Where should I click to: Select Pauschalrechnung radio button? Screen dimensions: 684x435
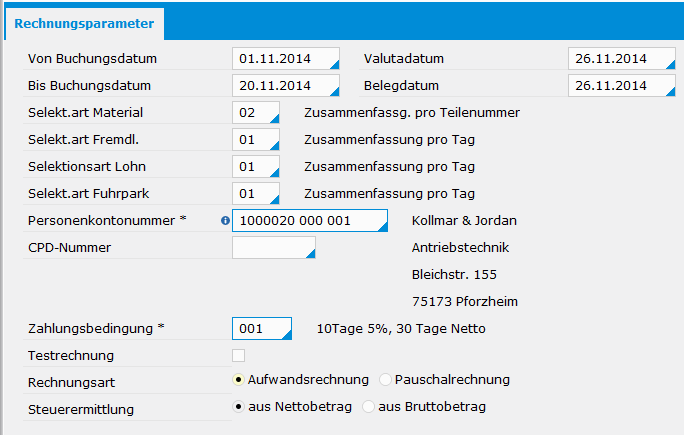coord(385,380)
